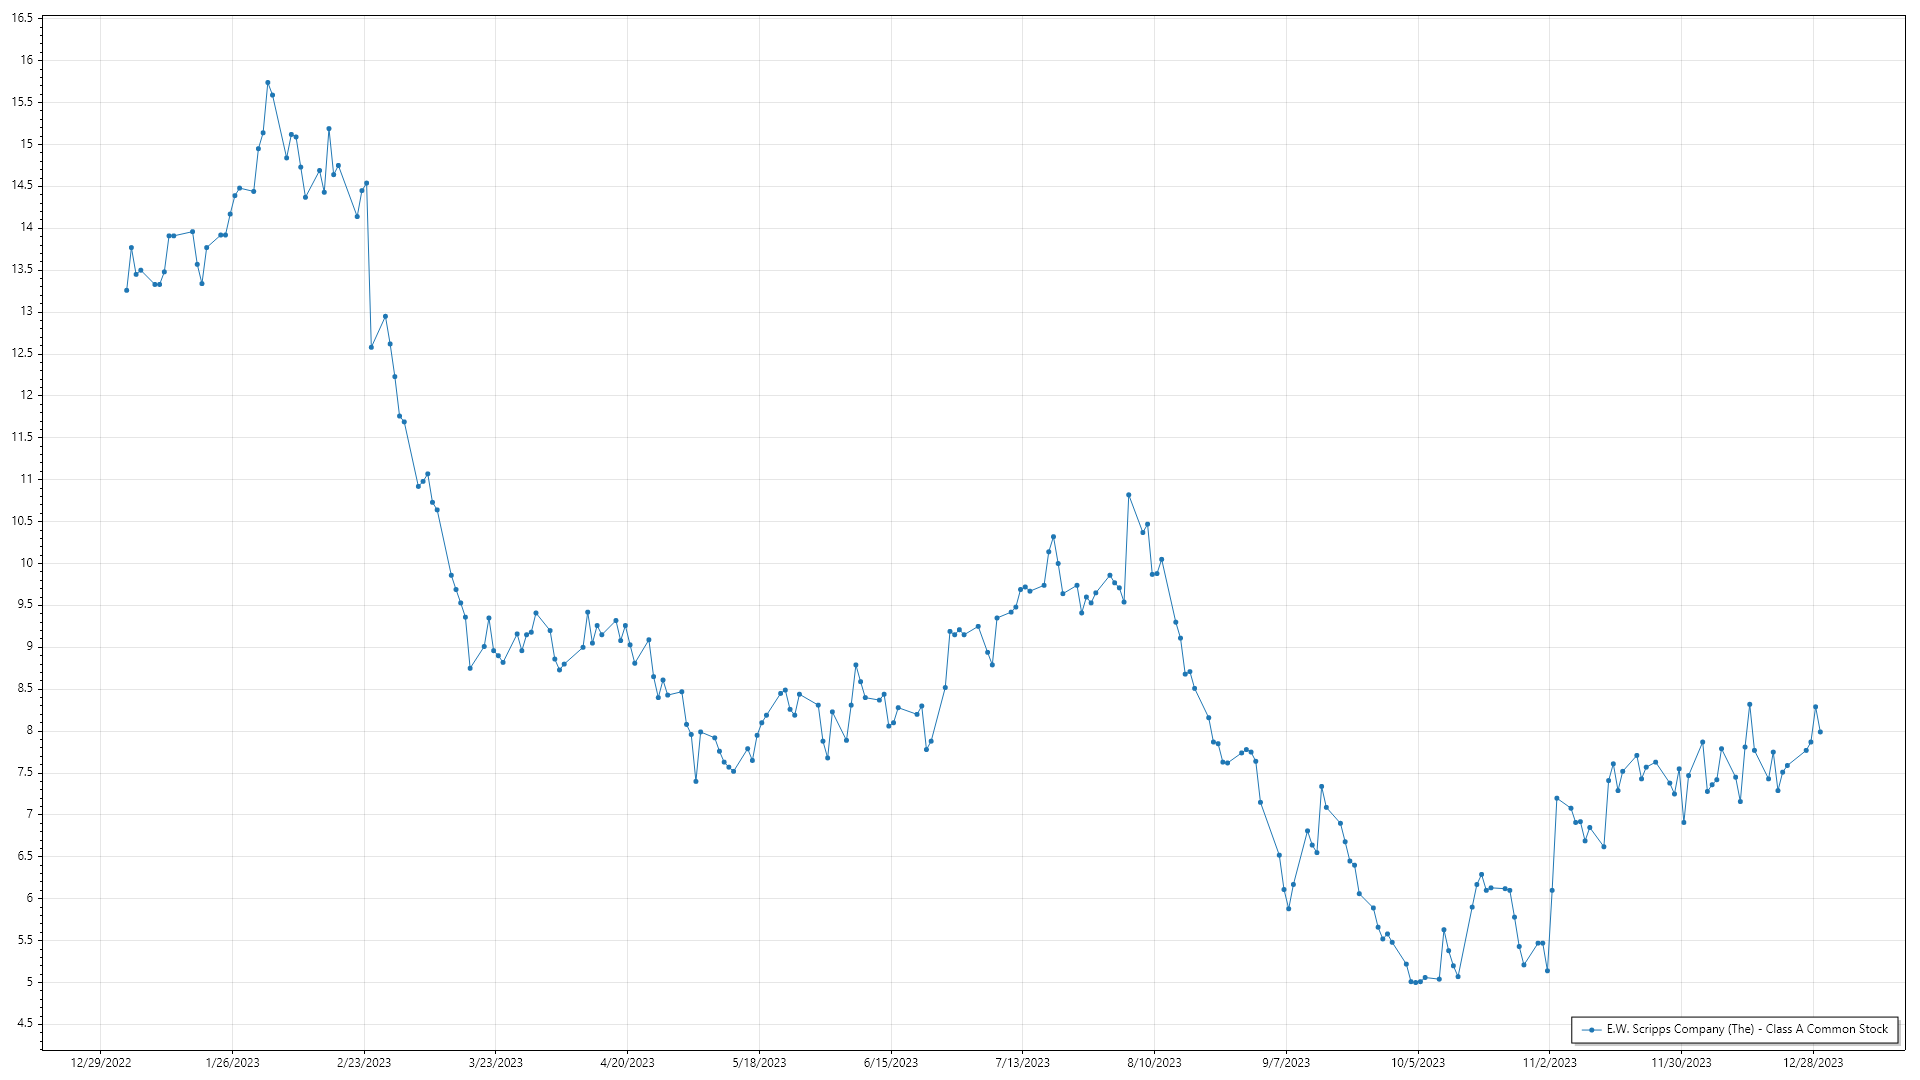Click the 10/5/2023 x-axis date label

click(x=1418, y=1063)
